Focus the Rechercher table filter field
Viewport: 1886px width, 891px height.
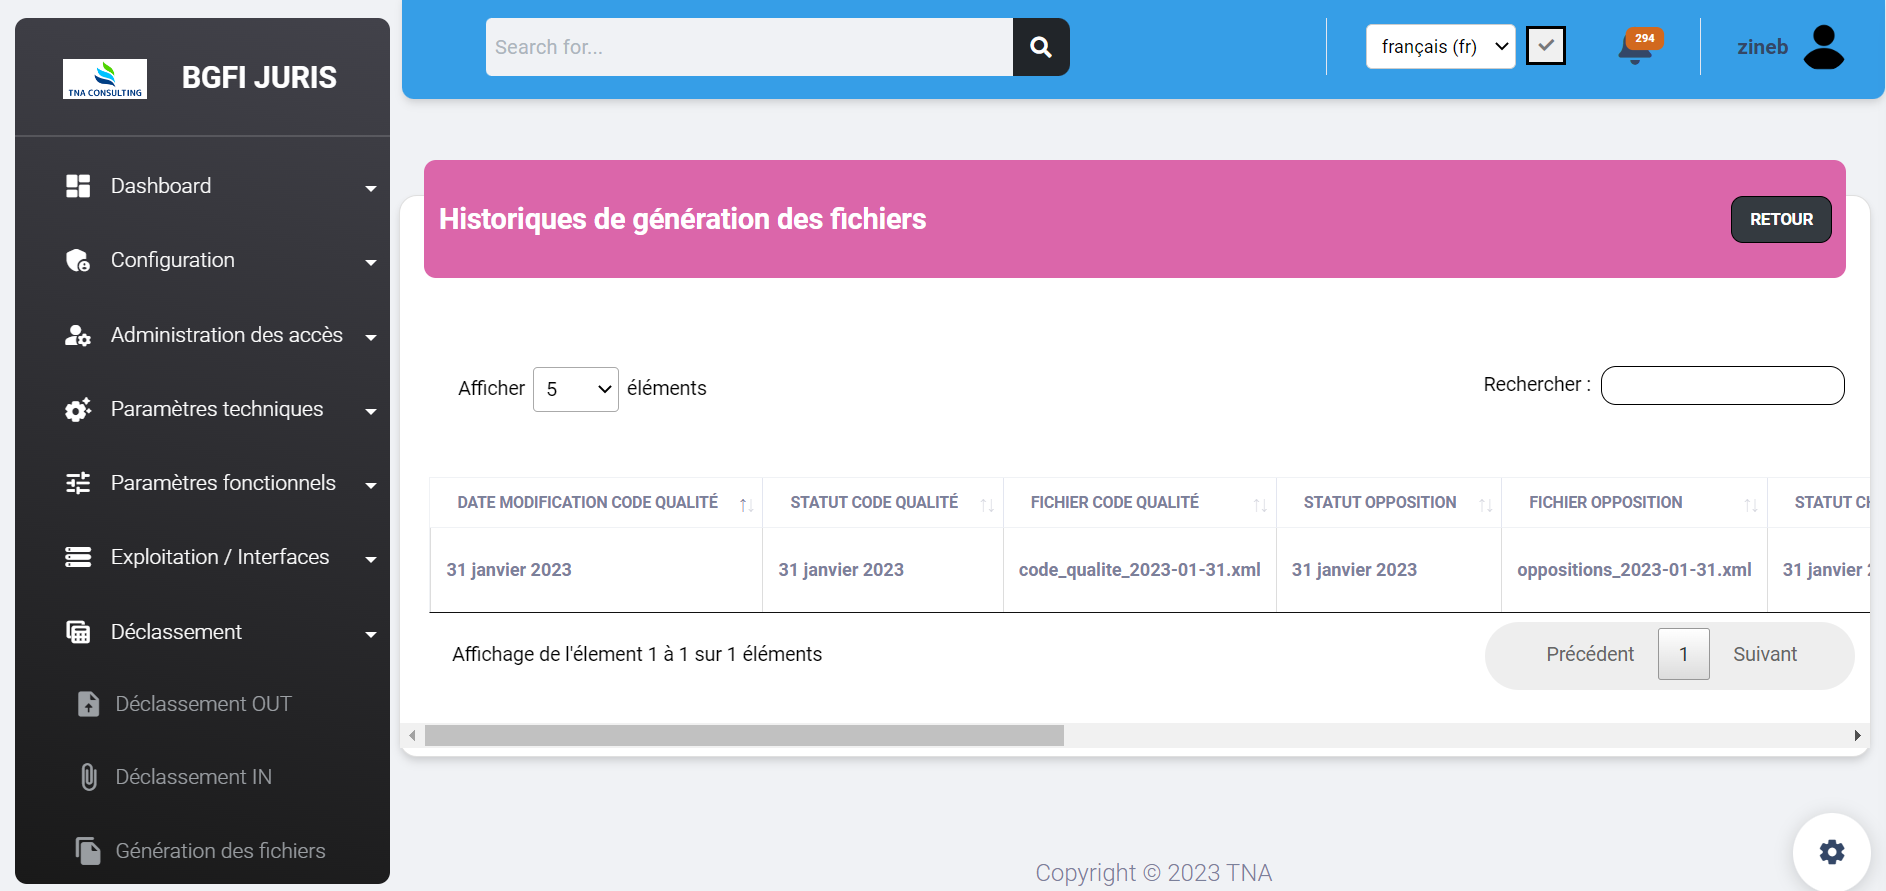click(x=1722, y=385)
